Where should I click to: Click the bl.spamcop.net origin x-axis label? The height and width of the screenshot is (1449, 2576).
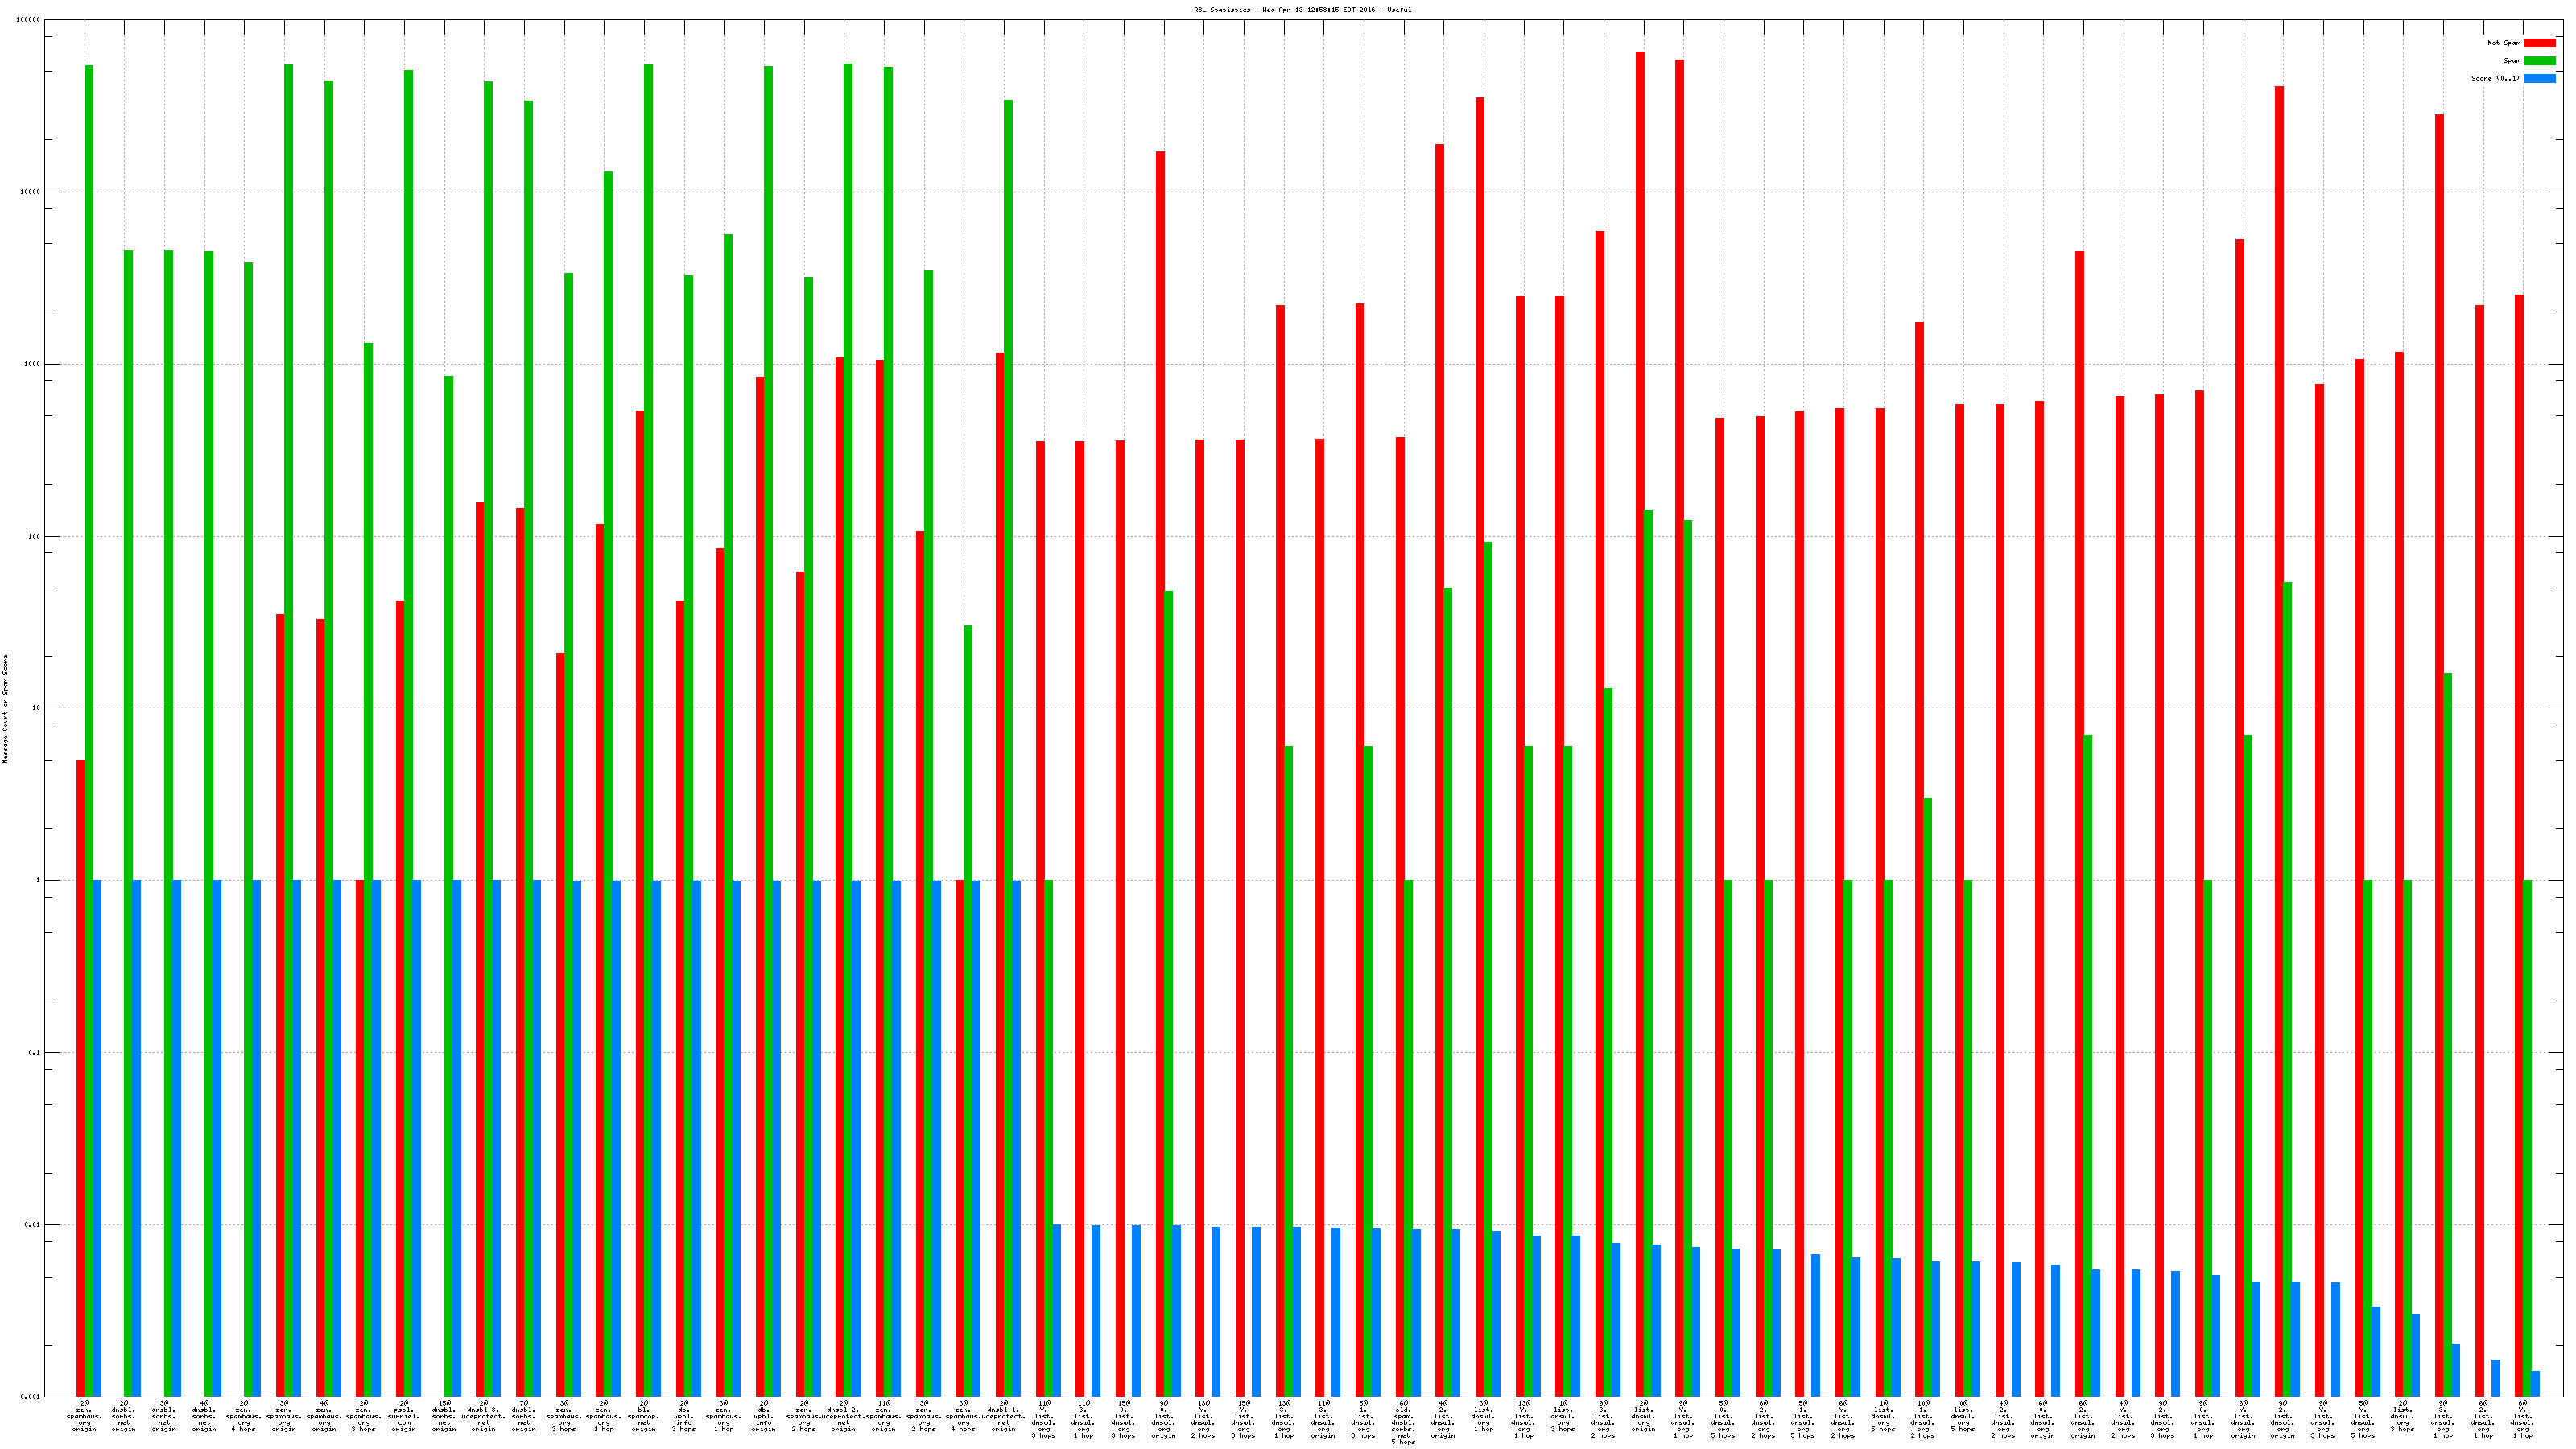(x=644, y=1416)
